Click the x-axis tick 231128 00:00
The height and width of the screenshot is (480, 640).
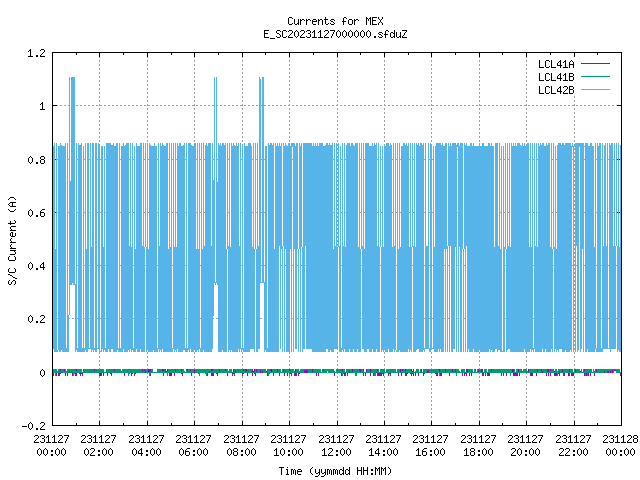620,446
